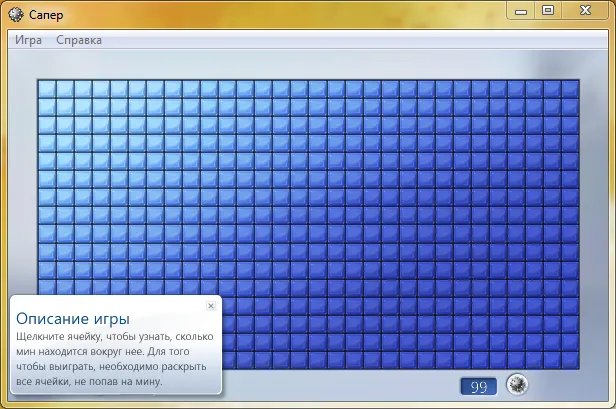Open the Игра menu
The width and height of the screenshot is (616, 409).
coord(29,40)
